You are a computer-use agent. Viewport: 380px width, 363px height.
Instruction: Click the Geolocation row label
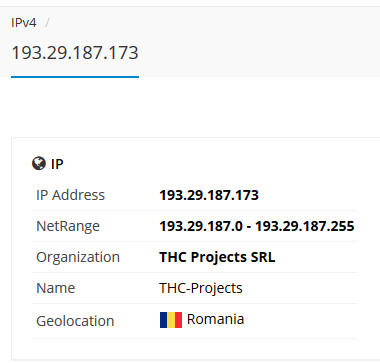75,321
